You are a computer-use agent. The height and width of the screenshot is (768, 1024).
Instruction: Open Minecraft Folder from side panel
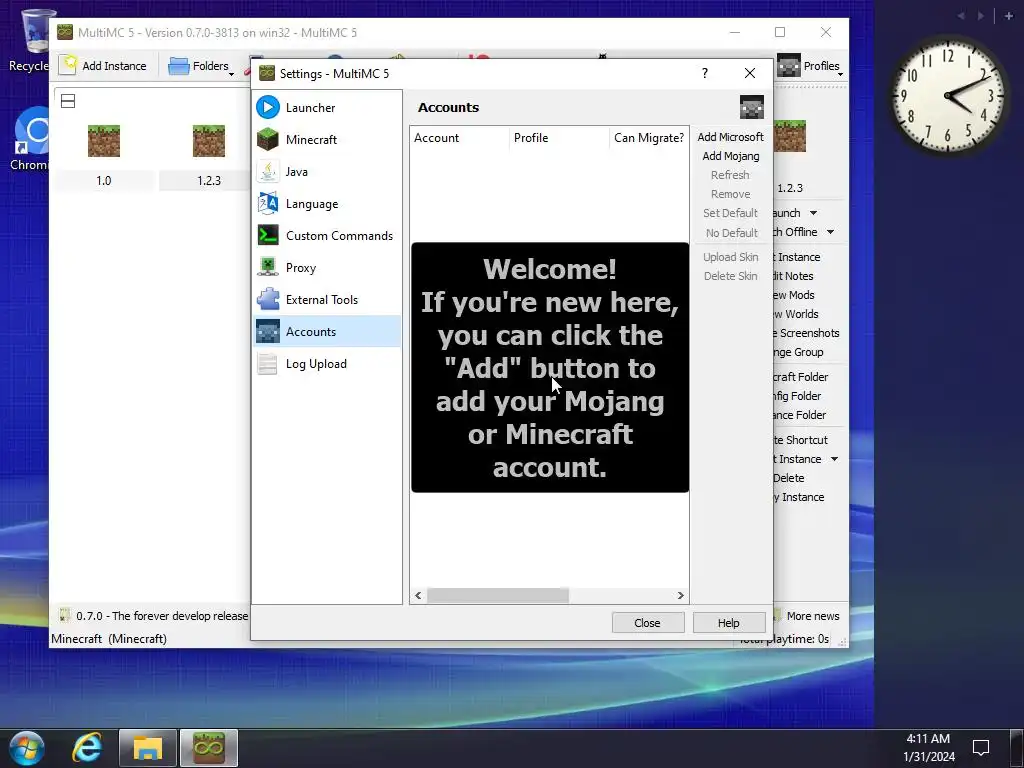click(x=800, y=377)
